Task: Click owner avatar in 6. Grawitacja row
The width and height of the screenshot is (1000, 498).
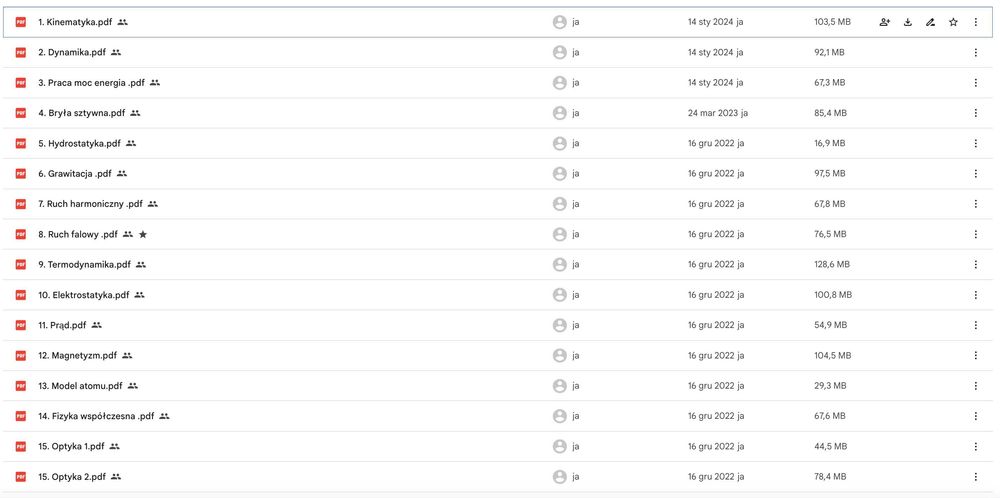Action: click(x=560, y=173)
